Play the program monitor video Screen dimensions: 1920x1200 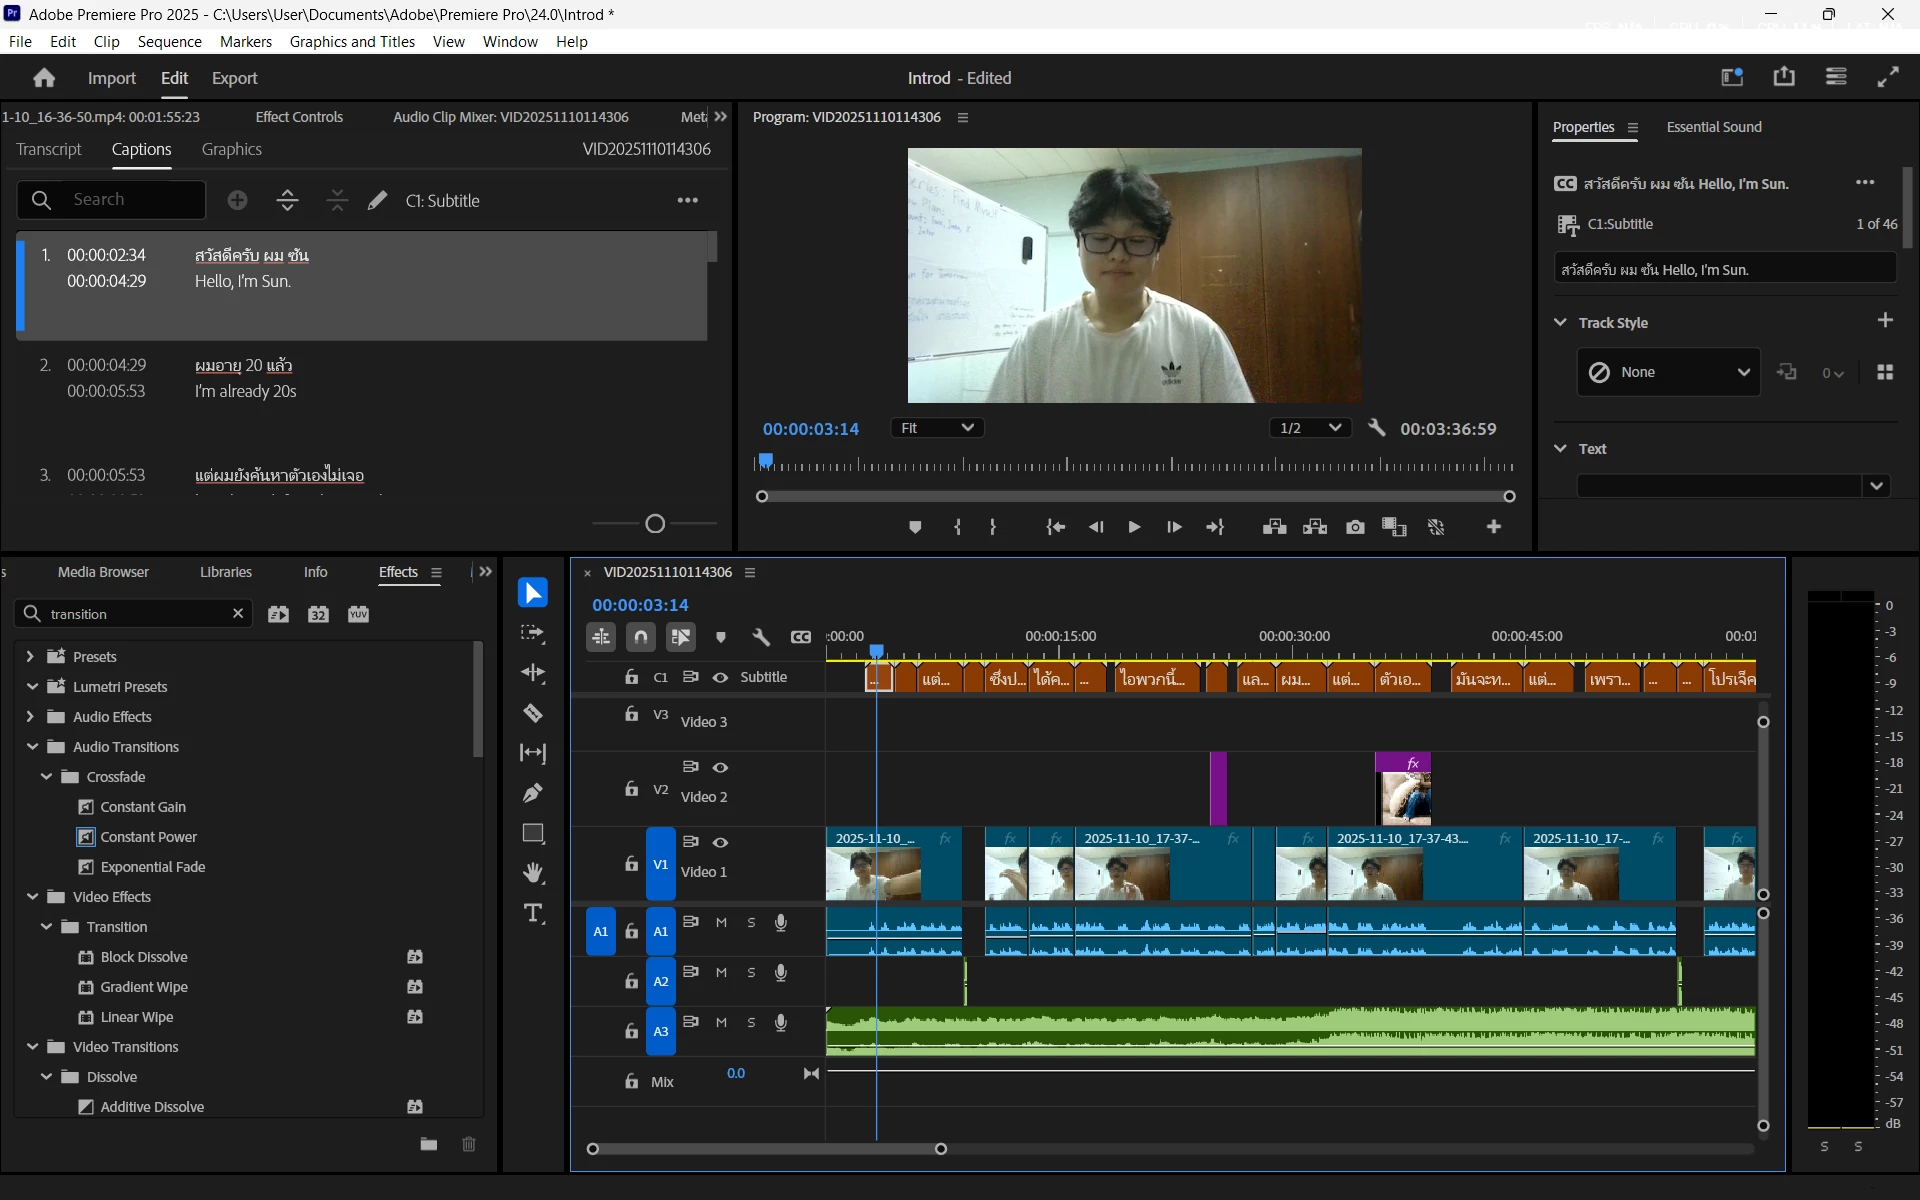pos(1134,527)
